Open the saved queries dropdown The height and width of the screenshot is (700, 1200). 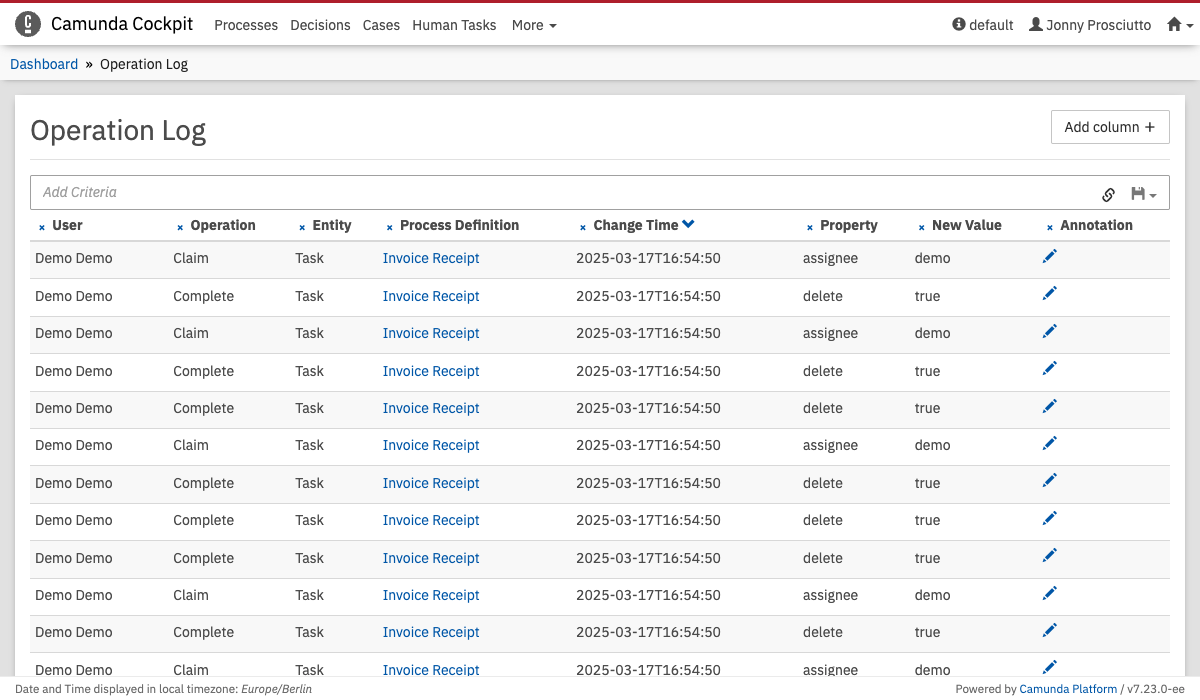tap(1143, 194)
